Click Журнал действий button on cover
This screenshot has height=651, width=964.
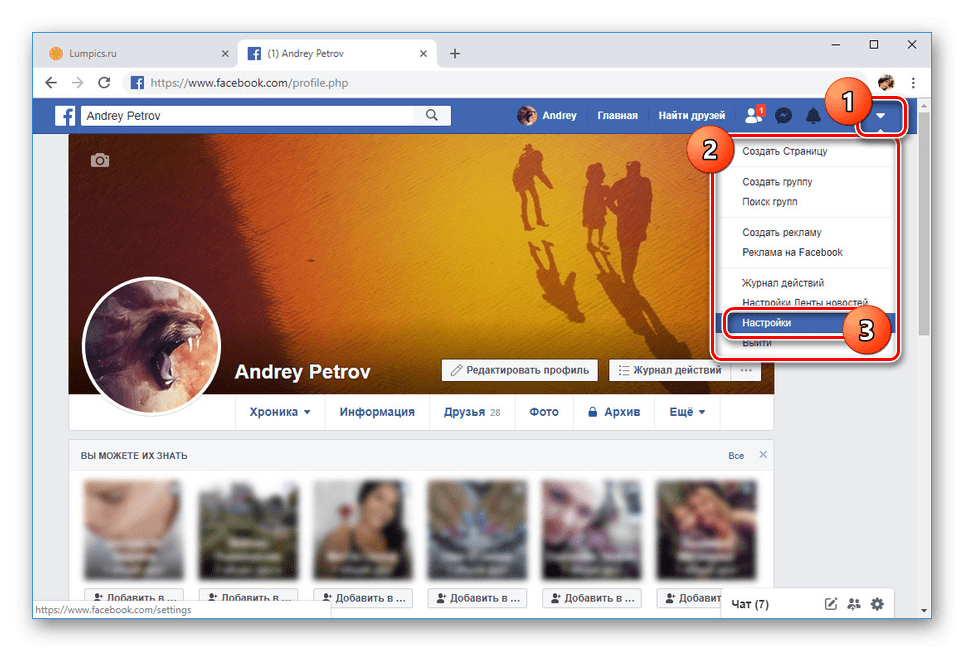pyautogui.click(x=670, y=370)
